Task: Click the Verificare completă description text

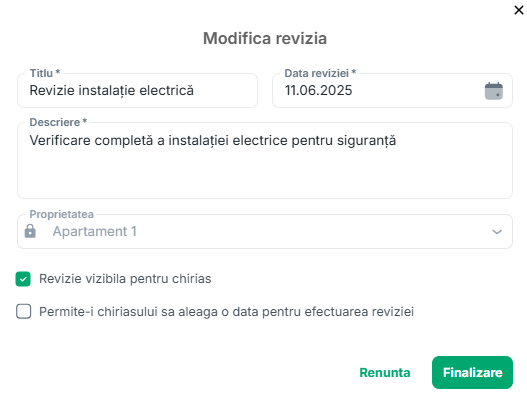Action: click(212, 141)
